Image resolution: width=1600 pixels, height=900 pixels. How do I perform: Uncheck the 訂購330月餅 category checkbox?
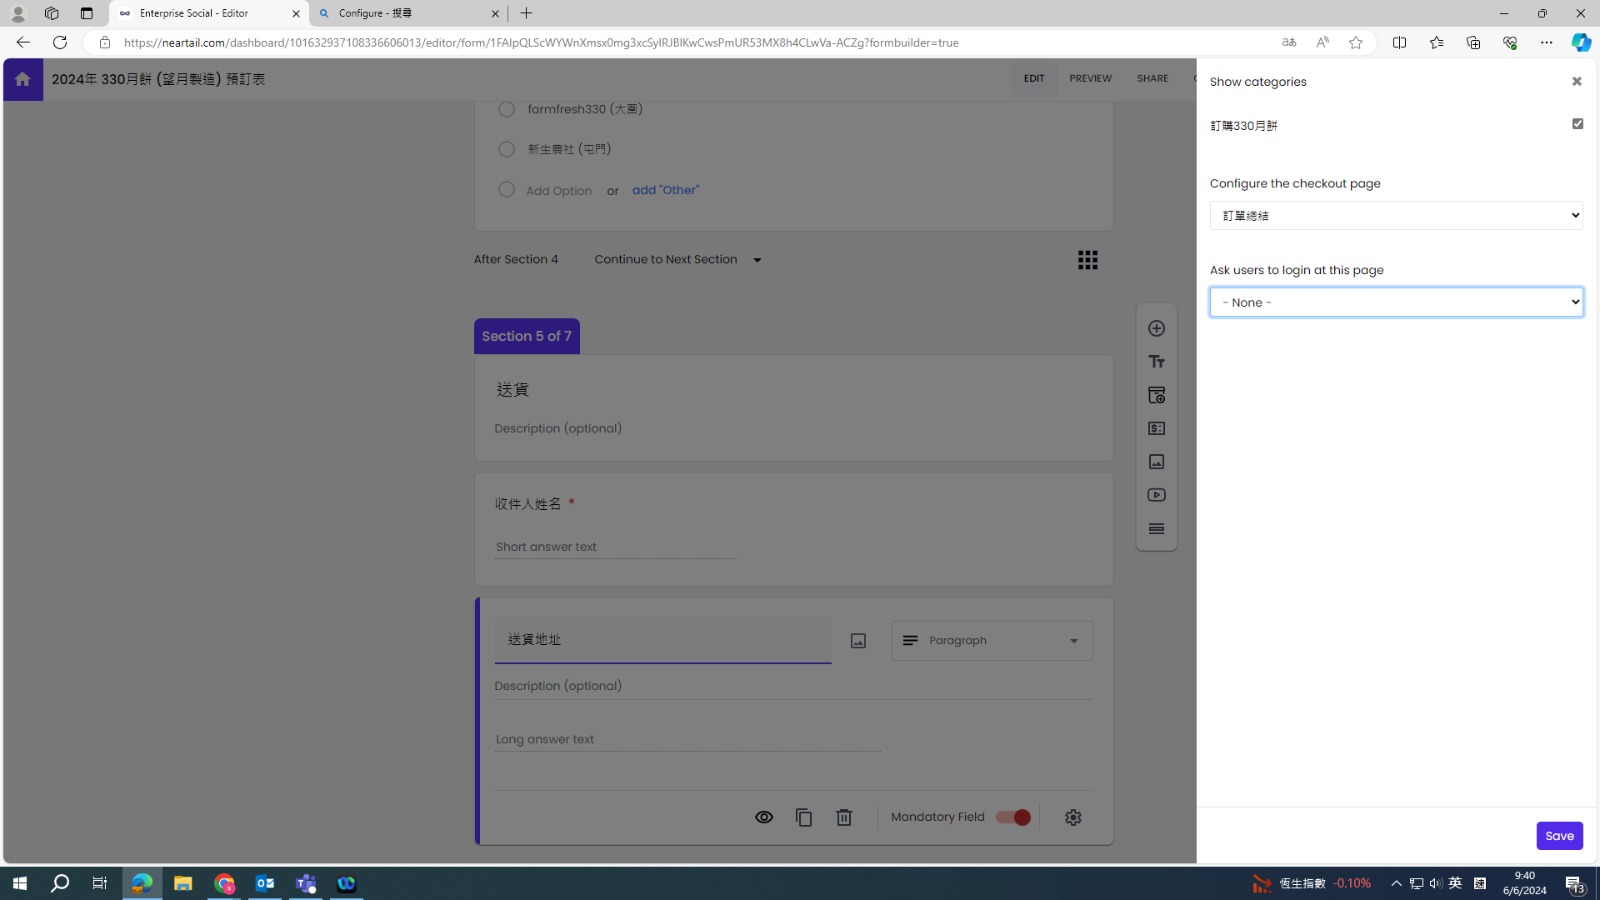(x=1577, y=124)
